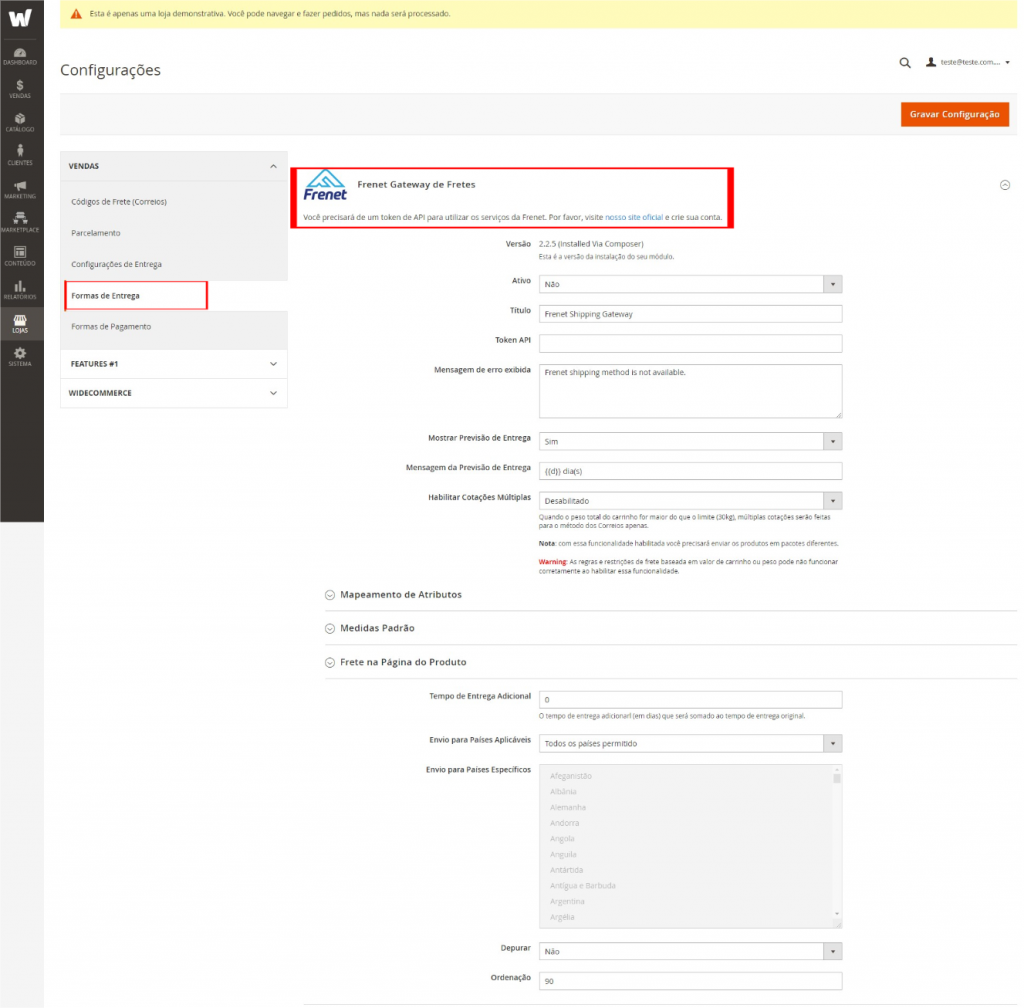
Task: Open the teste@teste.com account menu
Action: pyautogui.click(x=968, y=63)
